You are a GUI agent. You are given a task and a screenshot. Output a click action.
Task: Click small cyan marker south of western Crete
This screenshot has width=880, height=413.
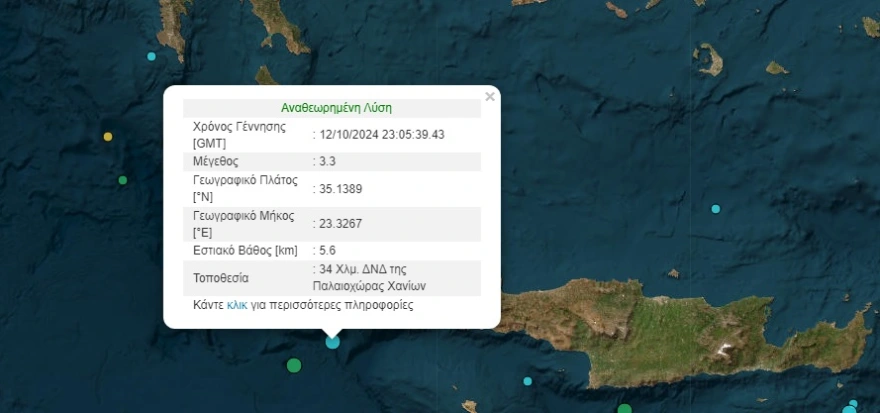click(x=528, y=381)
